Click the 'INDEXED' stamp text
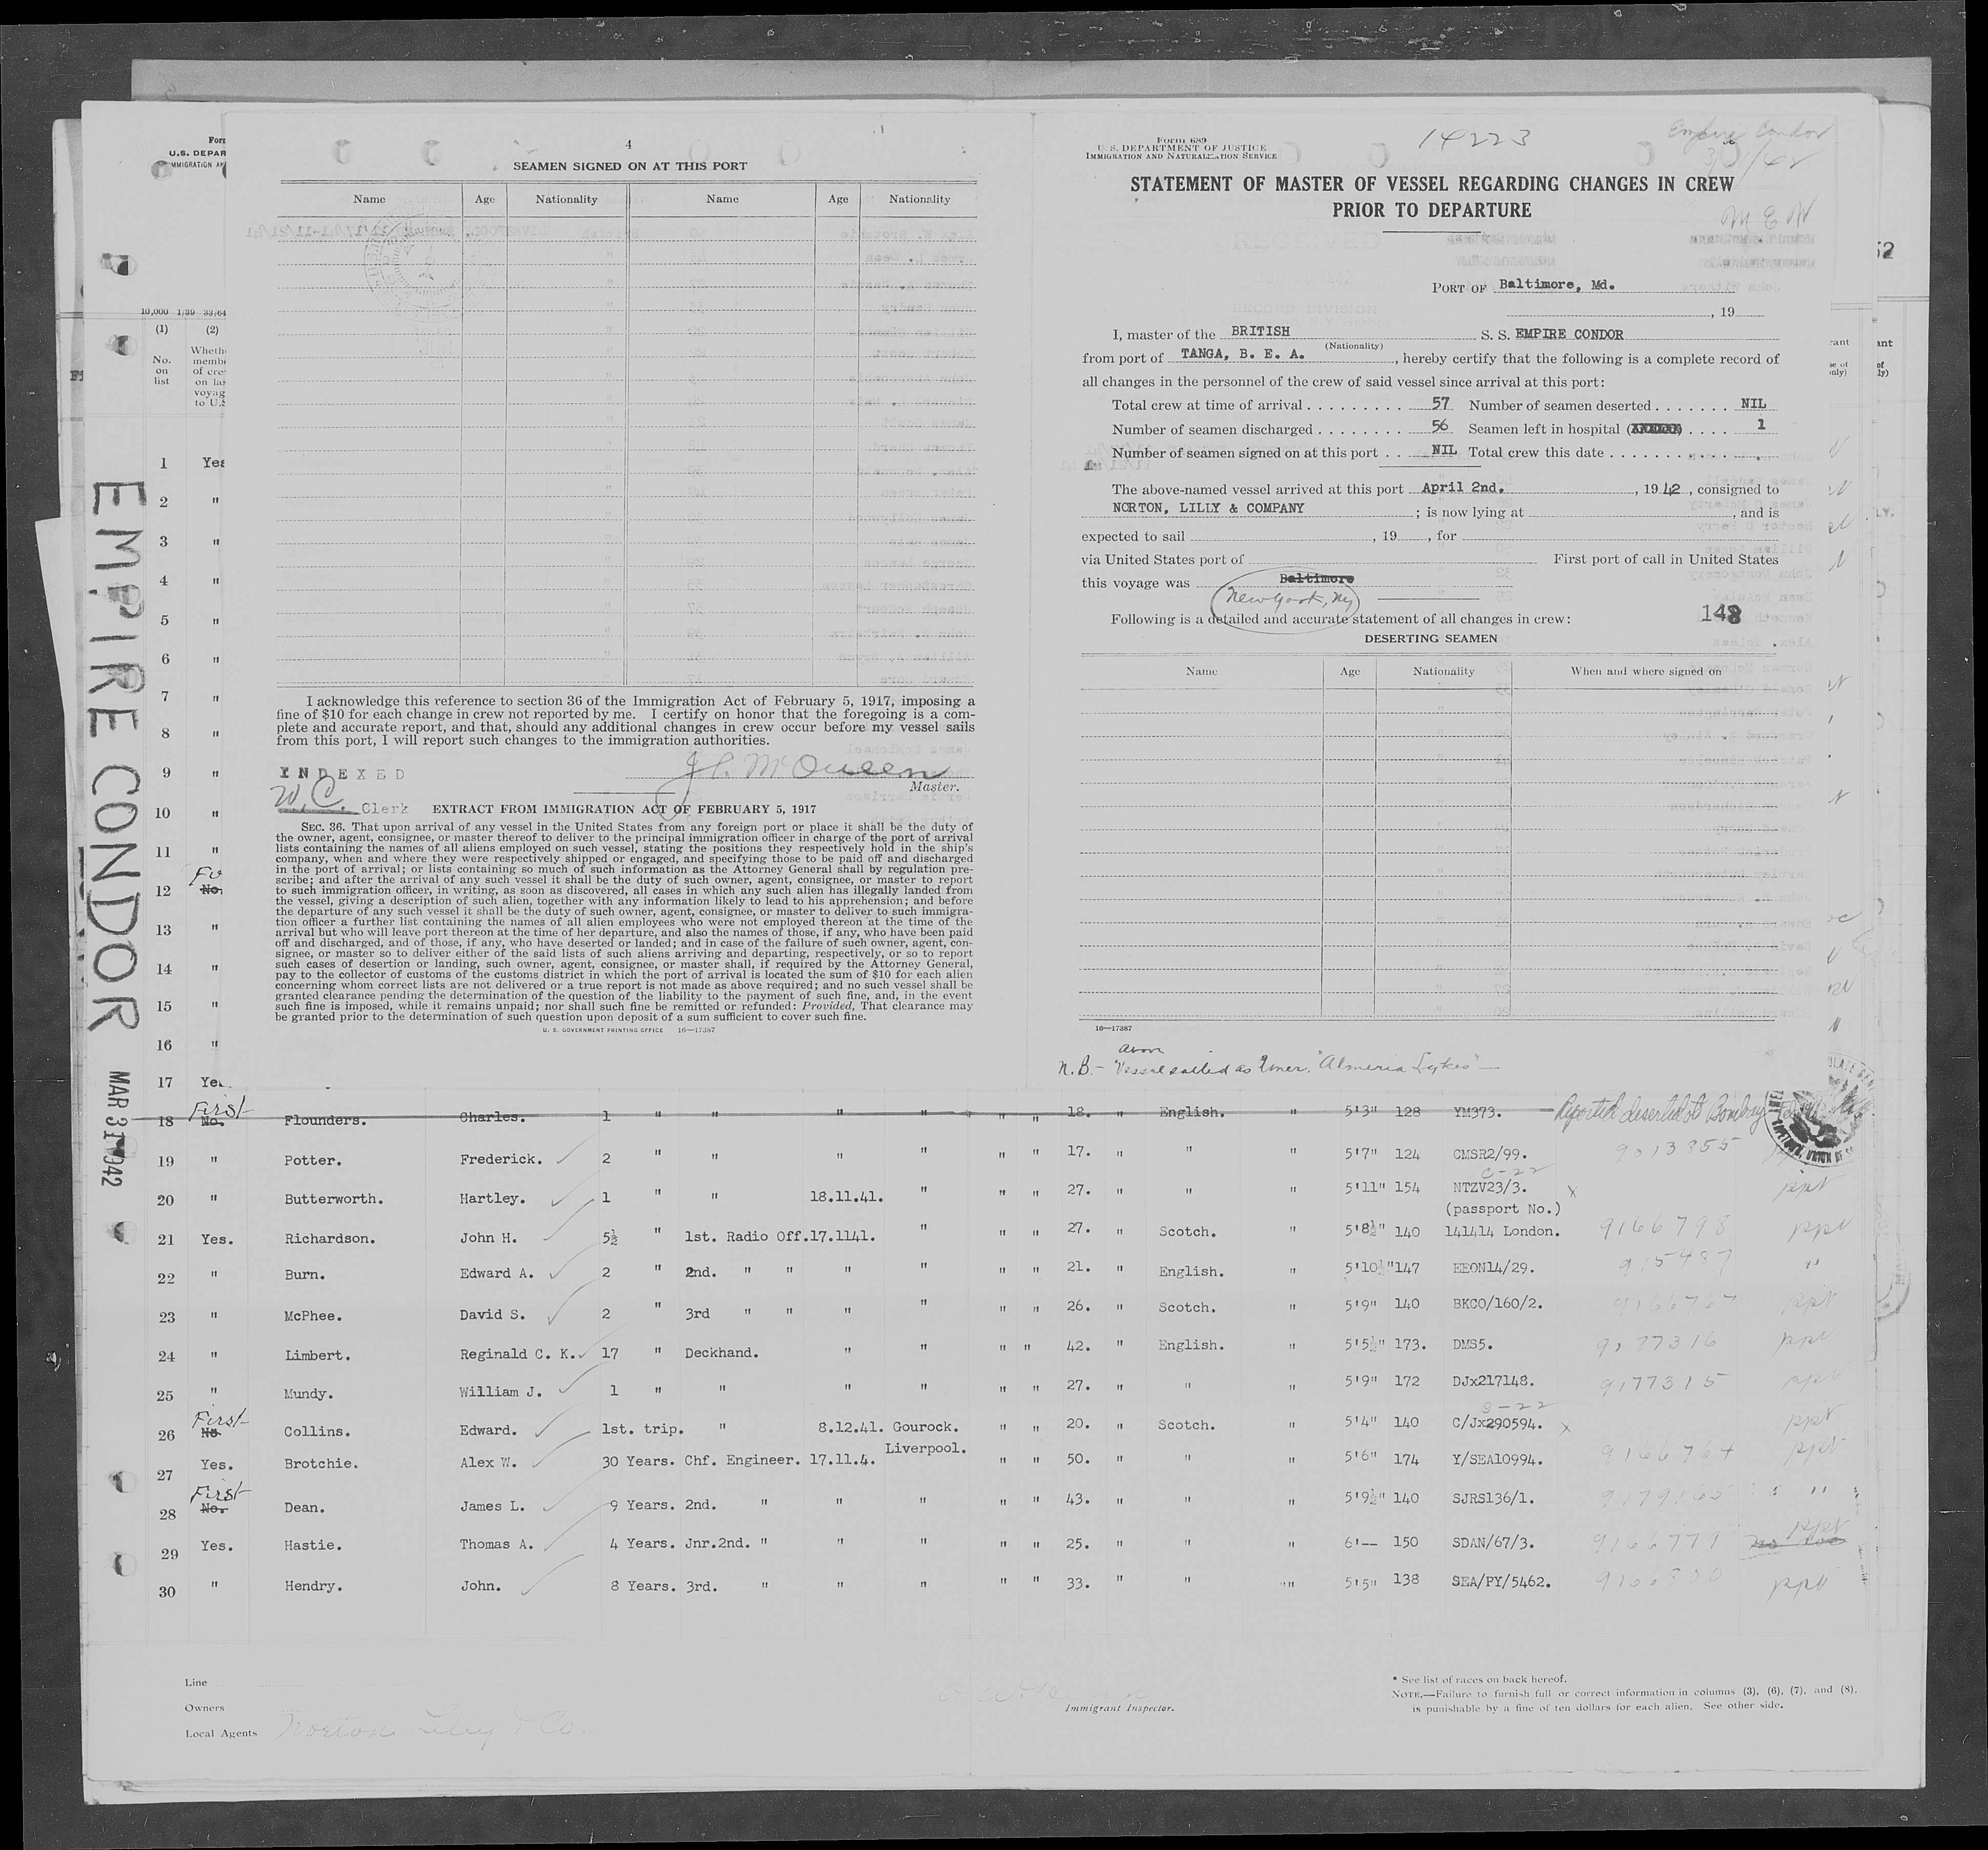Image resolution: width=1988 pixels, height=1850 pixels. click(343, 774)
